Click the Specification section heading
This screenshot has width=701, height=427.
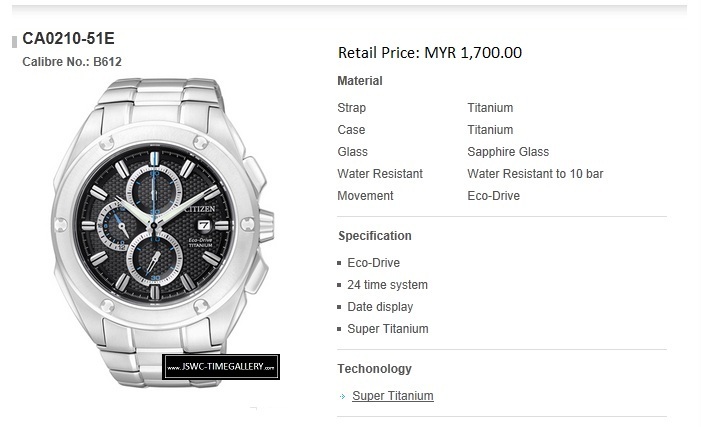375,236
